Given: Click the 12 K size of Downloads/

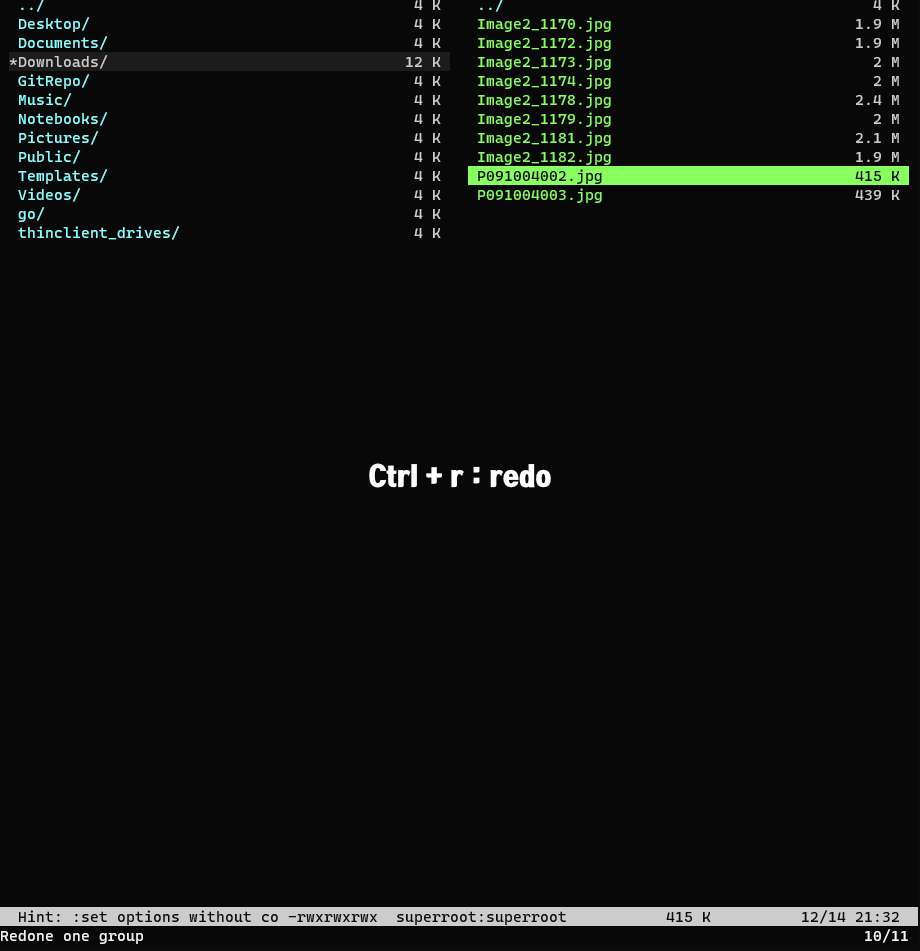Looking at the screenshot, I should click(423, 62).
